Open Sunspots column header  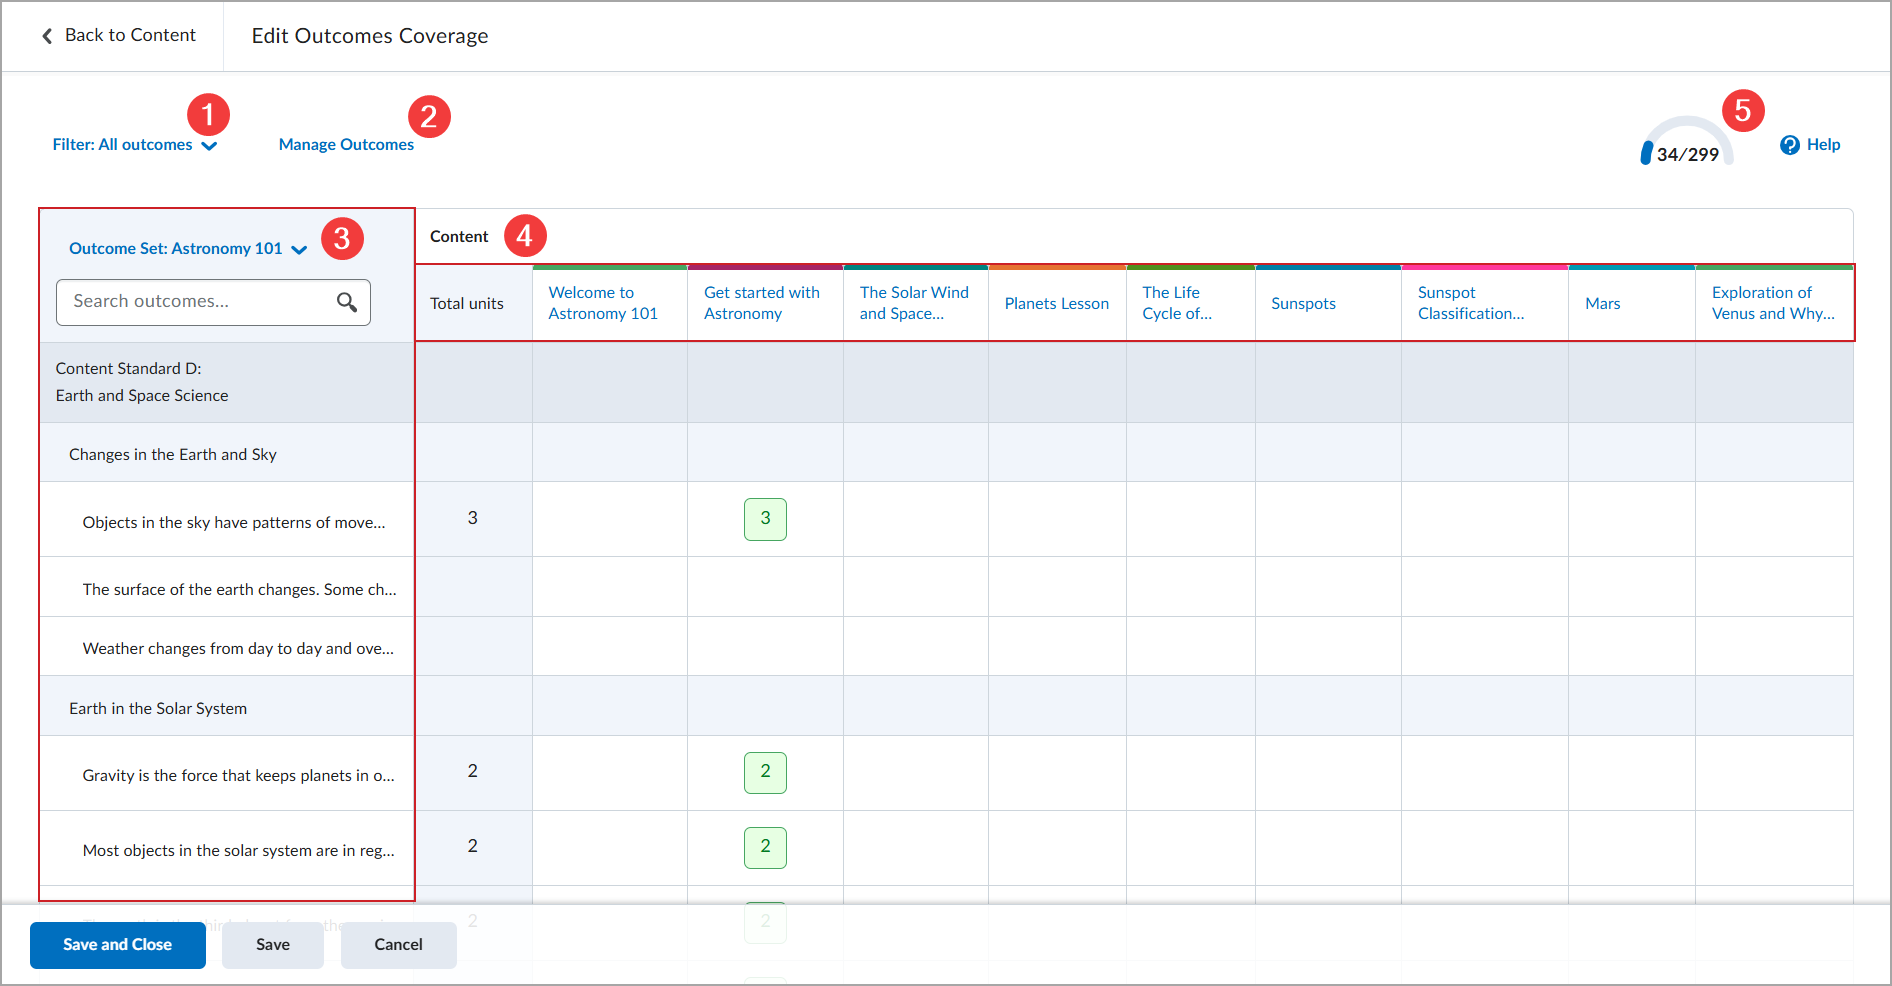(1303, 304)
